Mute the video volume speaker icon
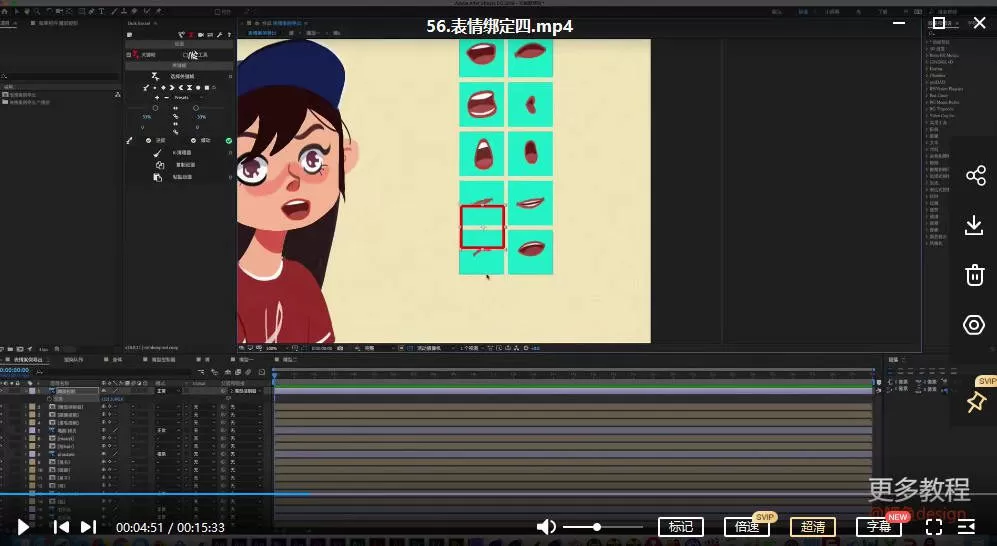The width and height of the screenshot is (997, 546). click(x=546, y=526)
